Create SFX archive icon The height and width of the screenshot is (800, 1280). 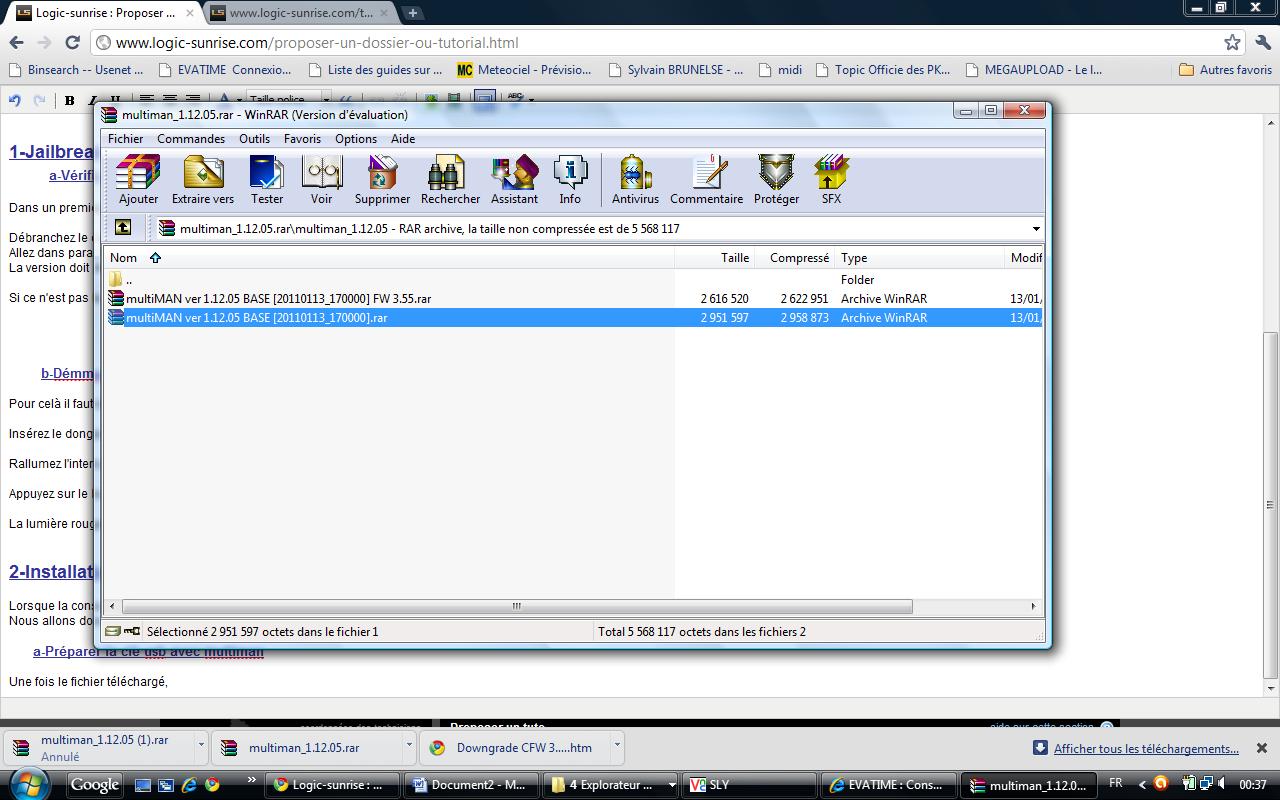click(x=831, y=180)
